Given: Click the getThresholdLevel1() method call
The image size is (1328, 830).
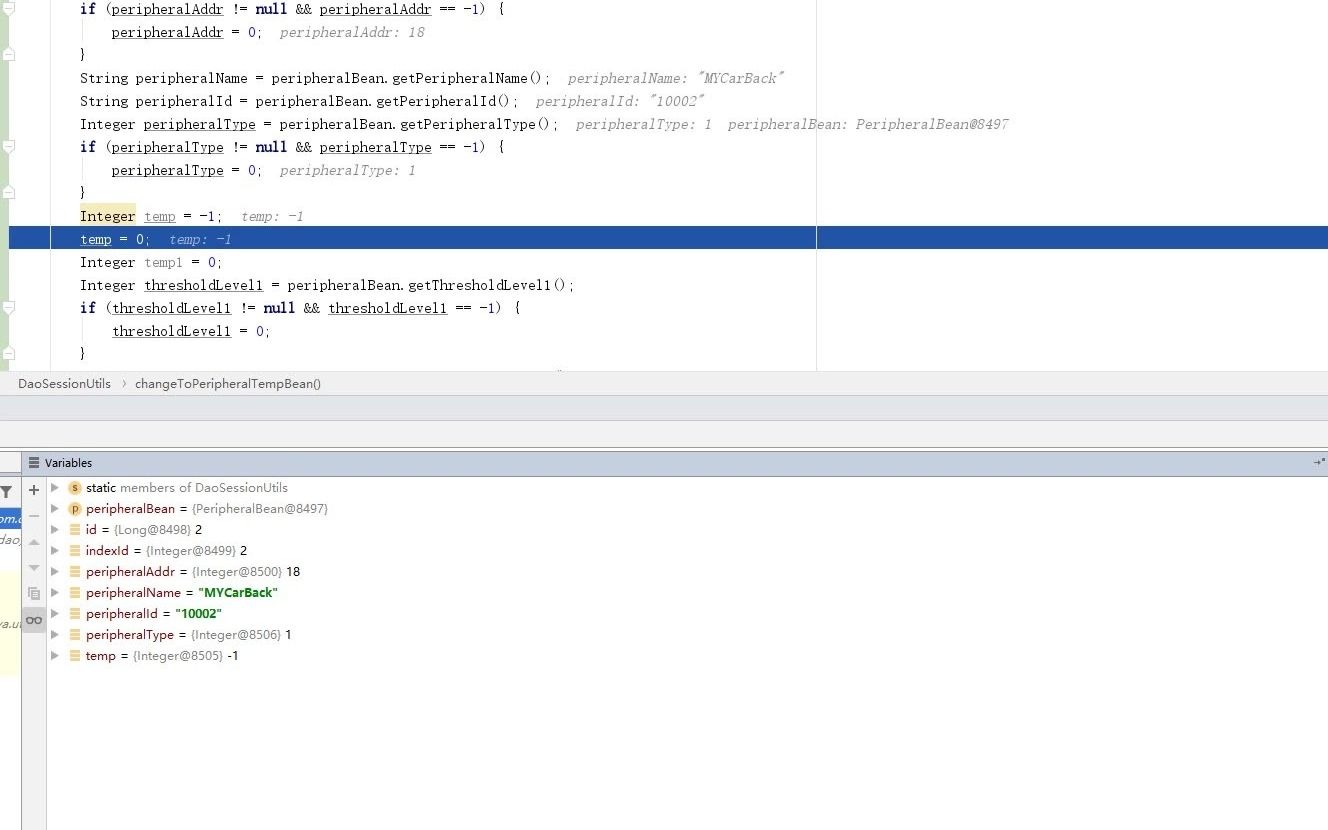Looking at the screenshot, I should (486, 285).
